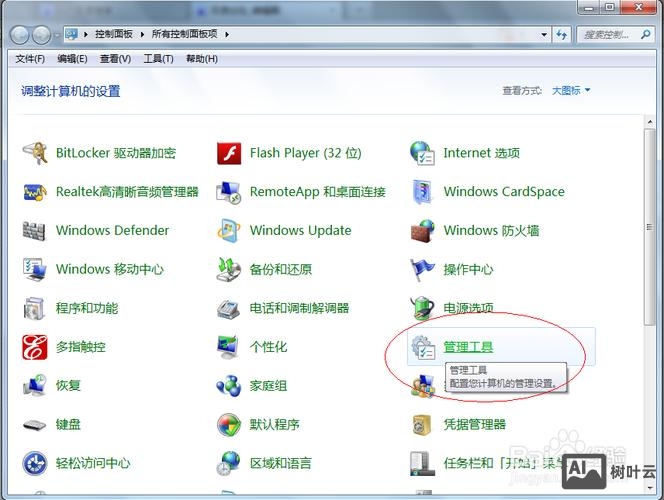Screen dimensions: 664x500
Task: Click the 调整计算机的设置 heading text
Action: pyautogui.click(x=71, y=91)
